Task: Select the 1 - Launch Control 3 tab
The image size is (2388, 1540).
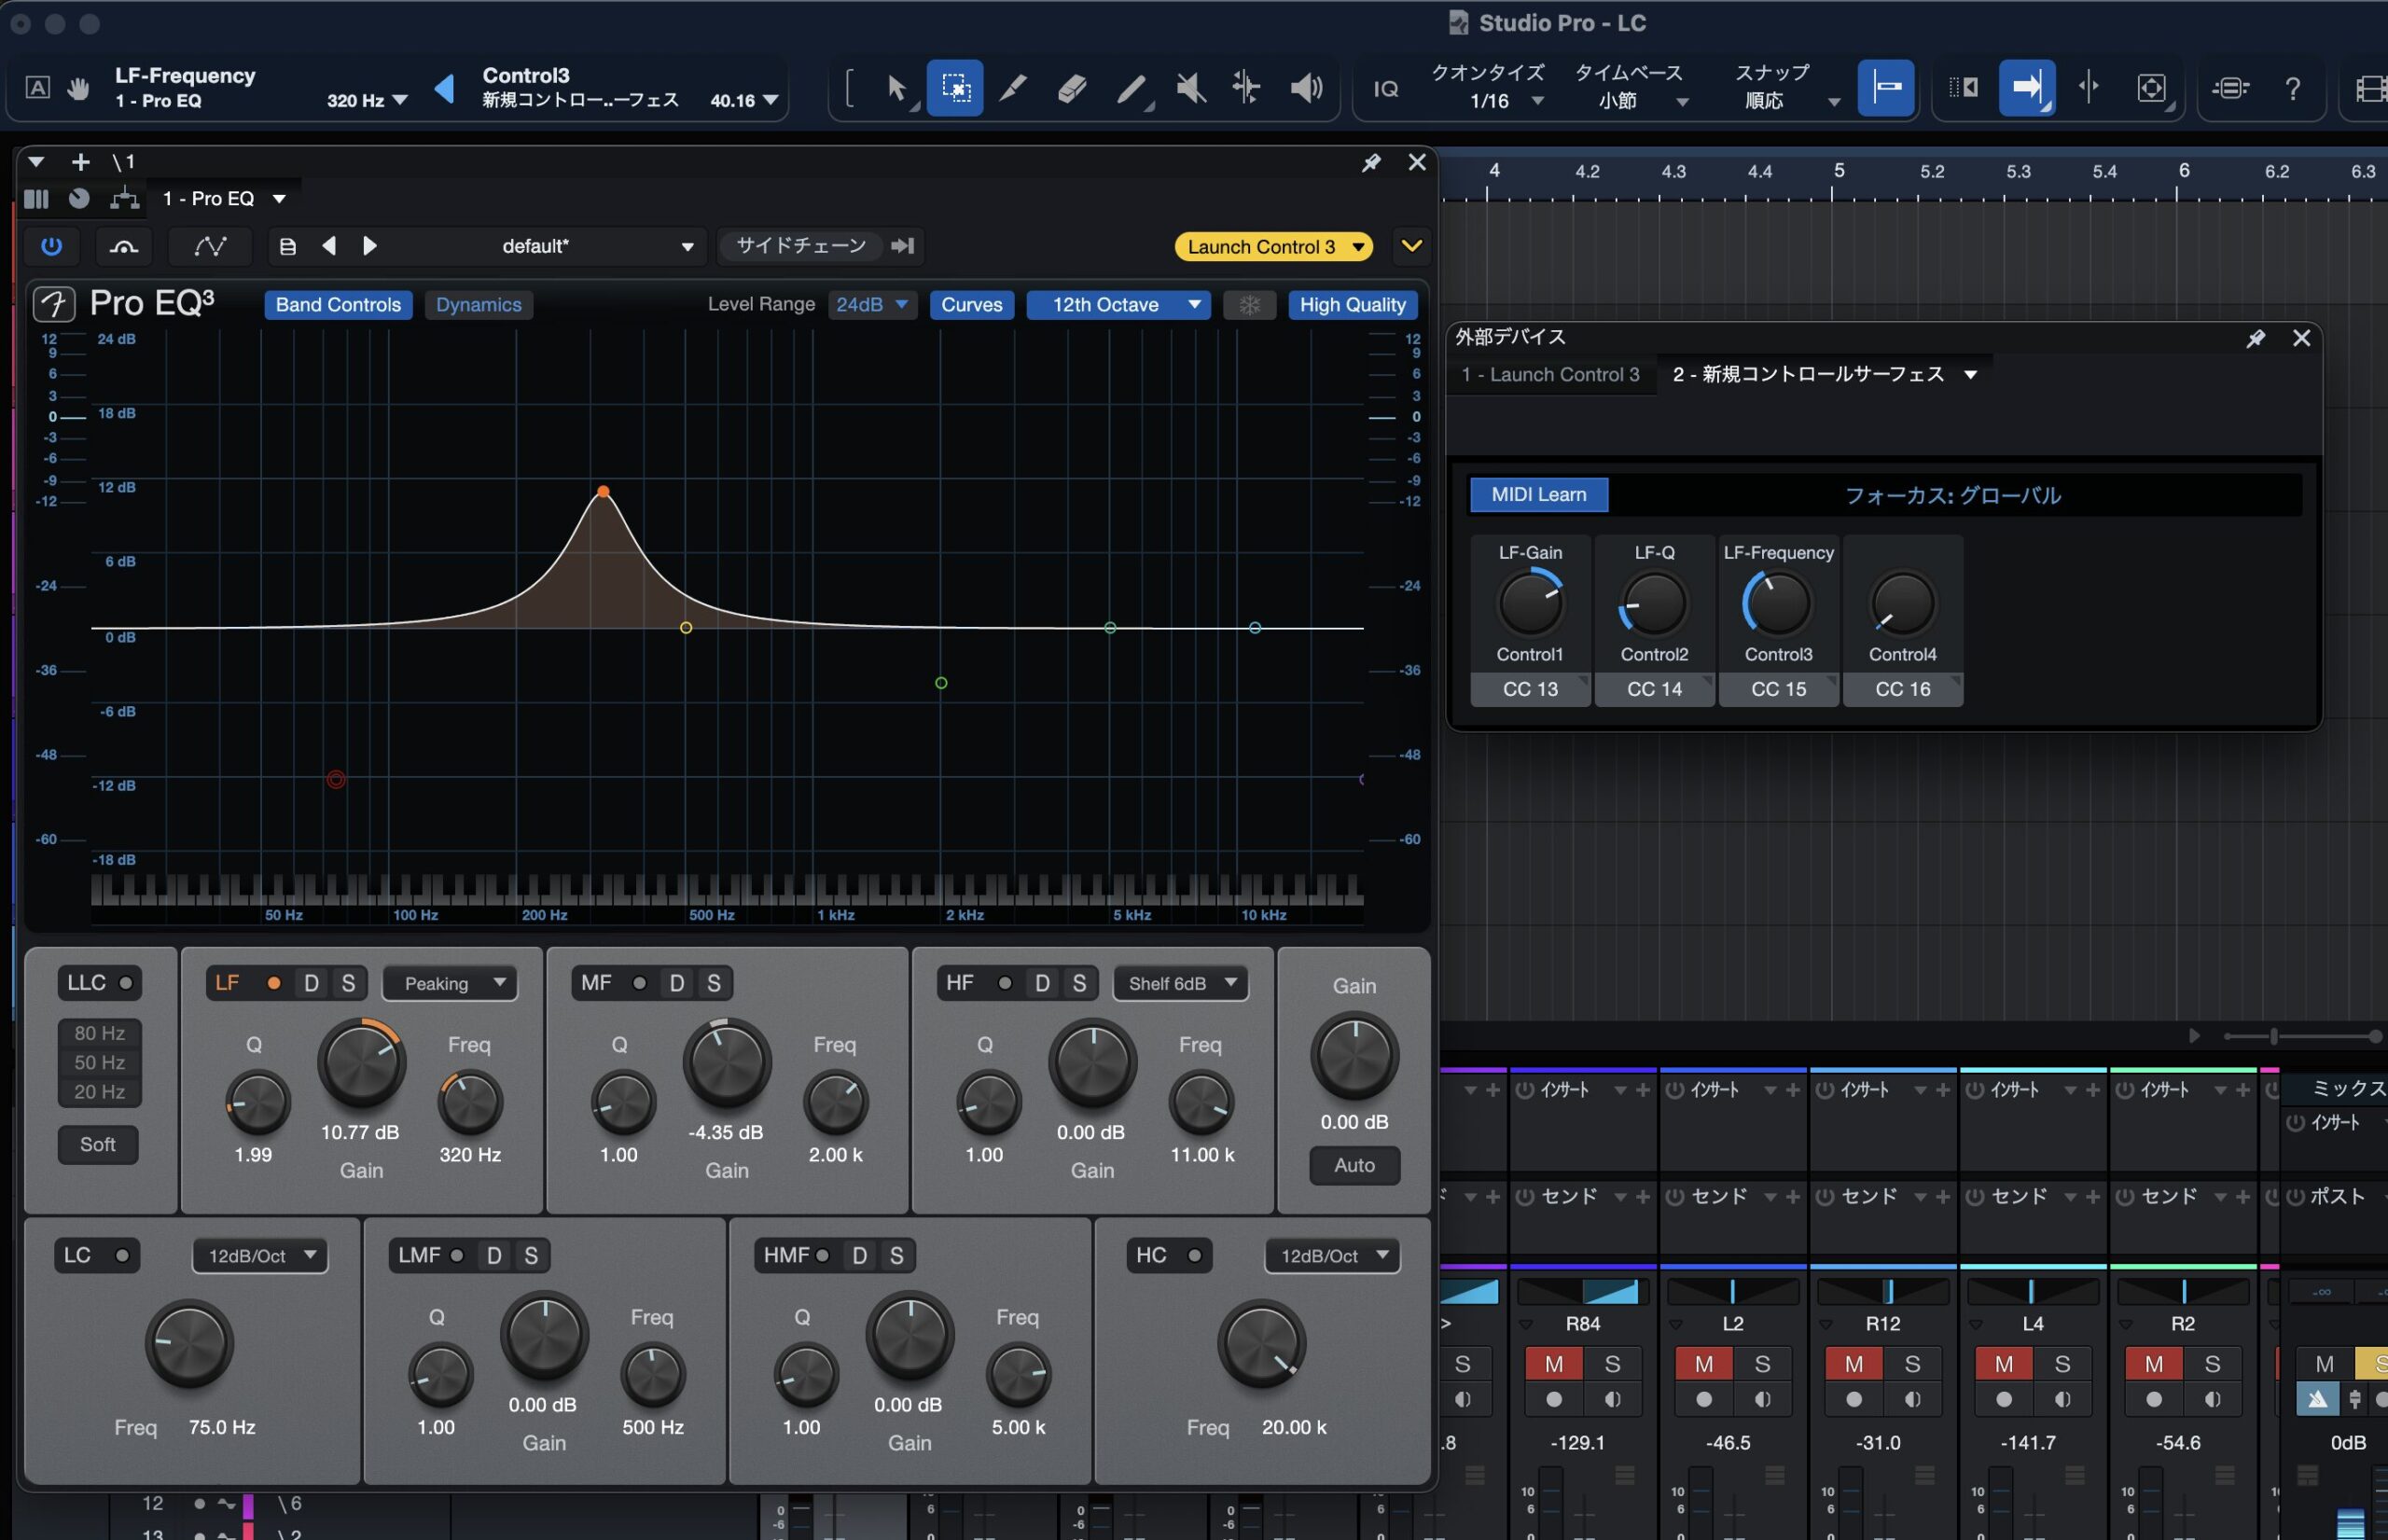Action: coord(1550,375)
